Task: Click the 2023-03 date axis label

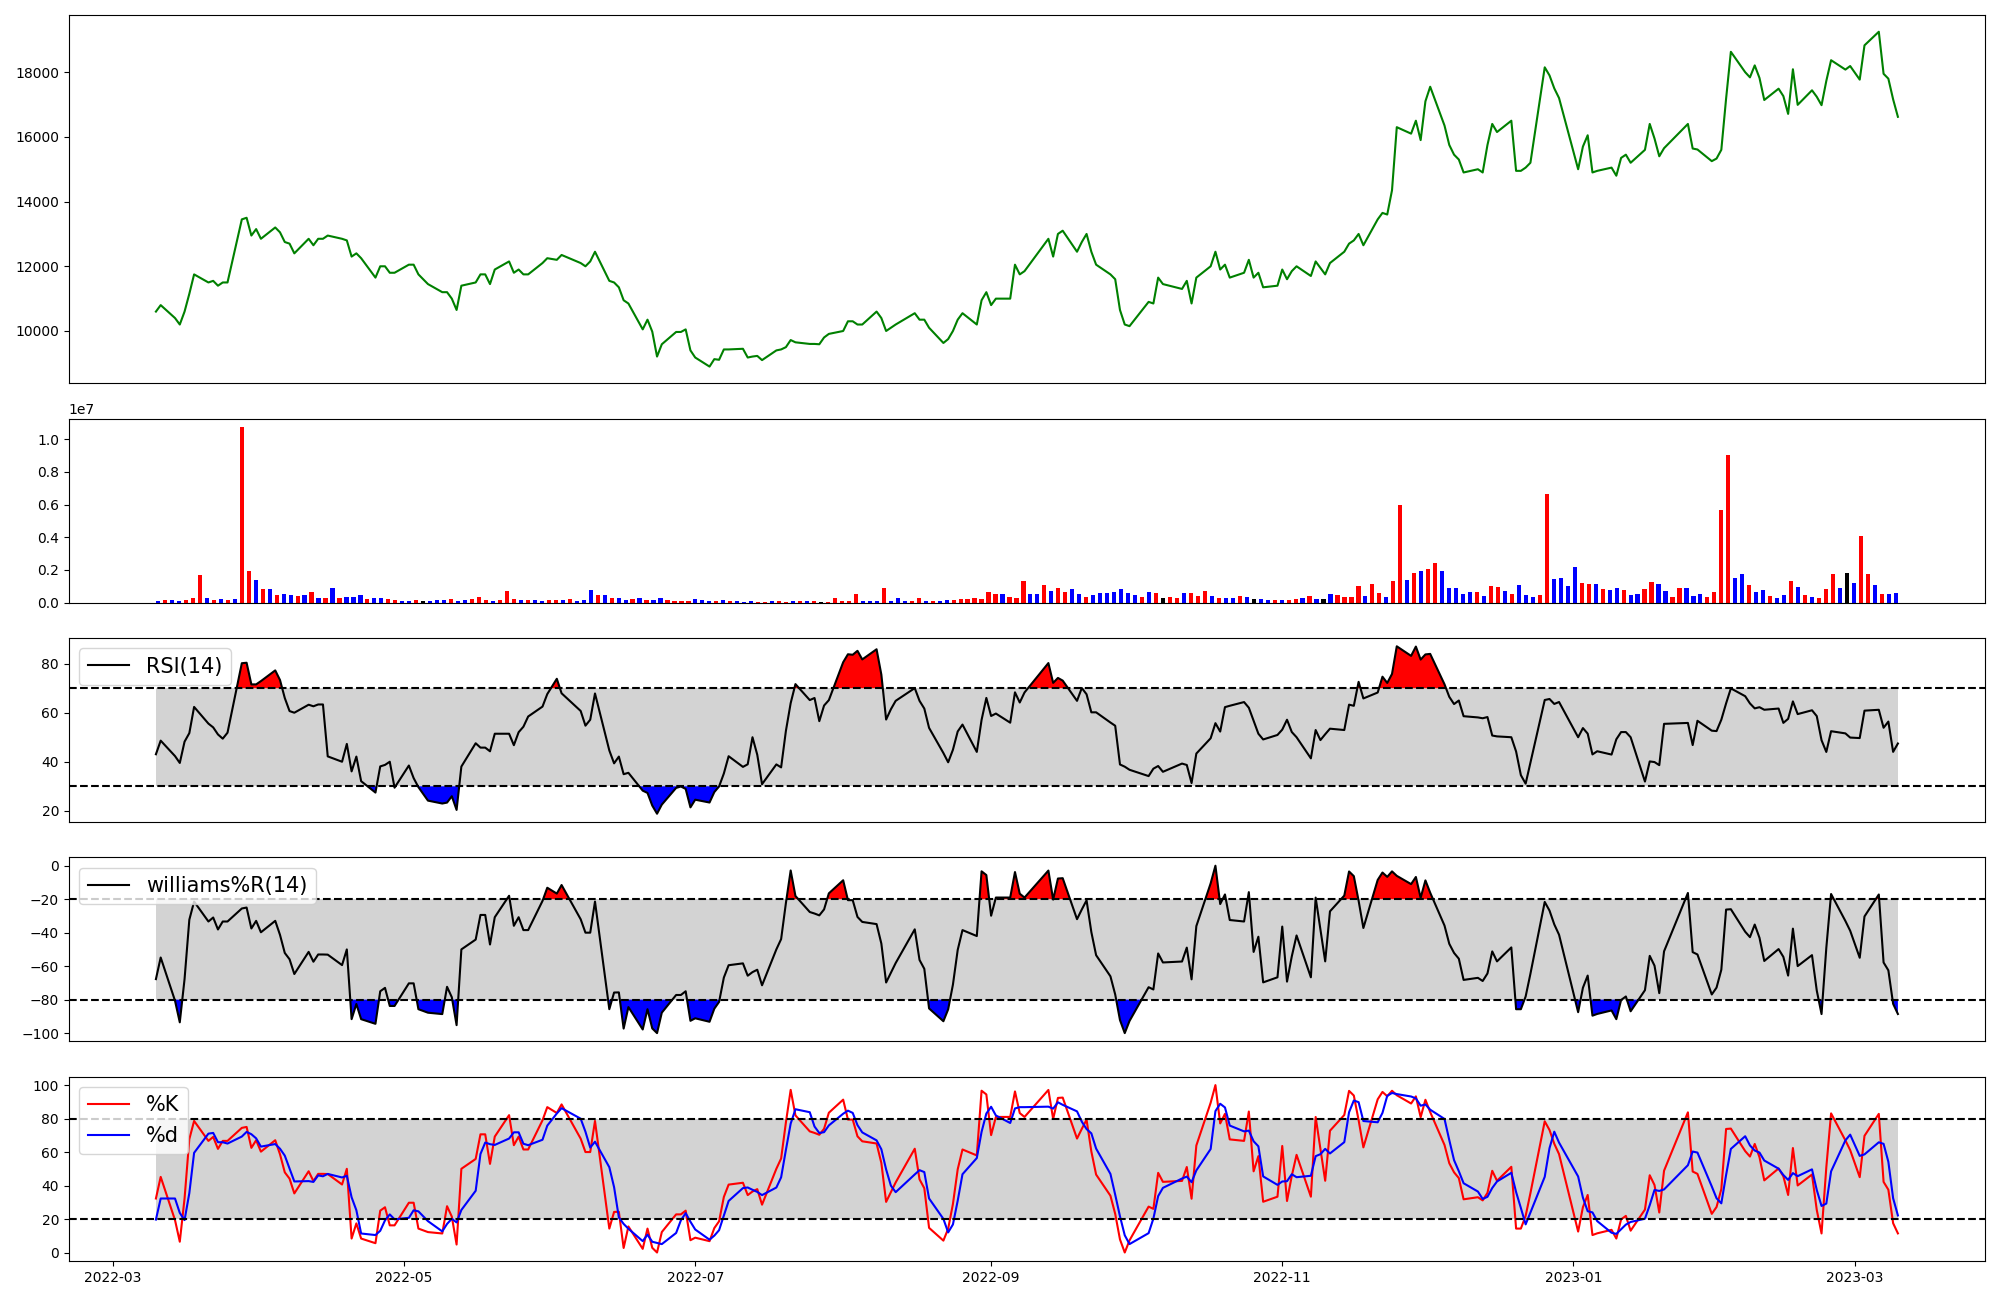Action: point(1855,1277)
